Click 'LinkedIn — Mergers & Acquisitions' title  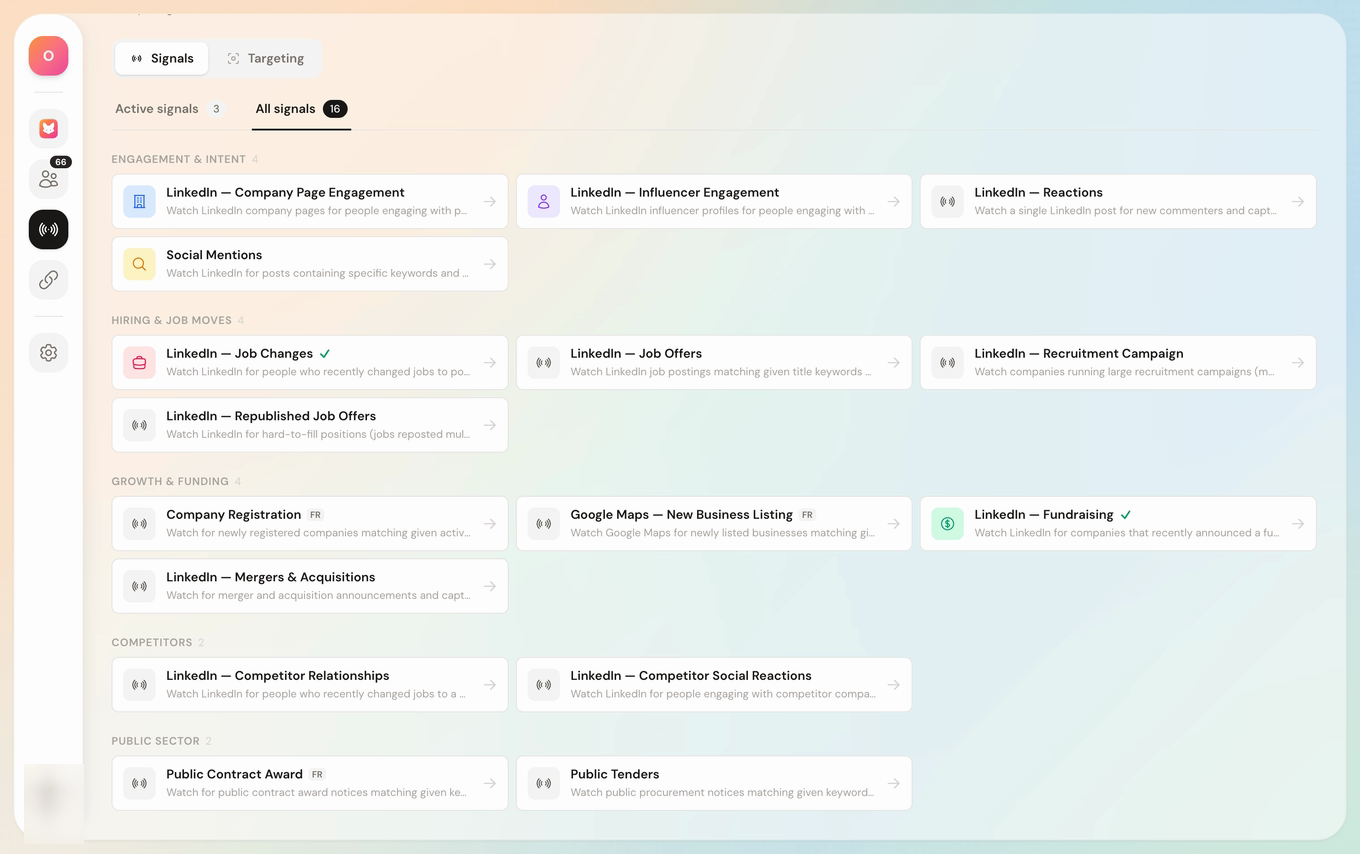pos(270,577)
